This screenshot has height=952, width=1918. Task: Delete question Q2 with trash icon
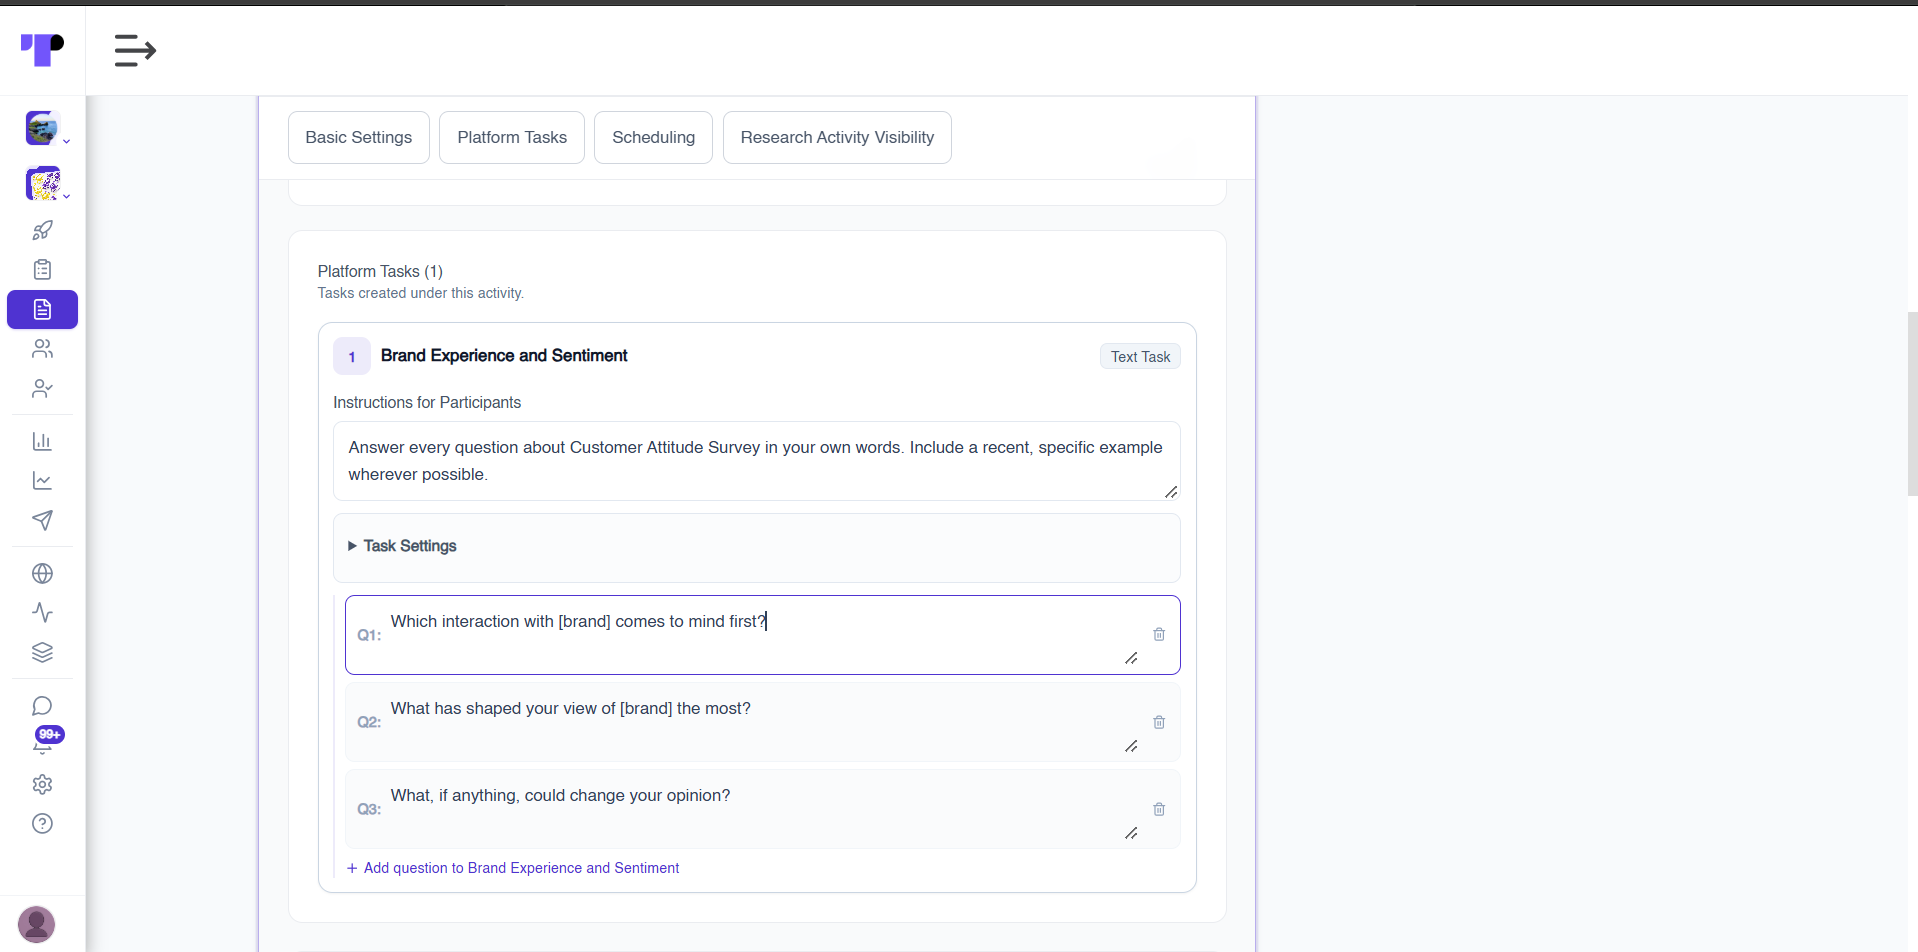(x=1159, y=722)
